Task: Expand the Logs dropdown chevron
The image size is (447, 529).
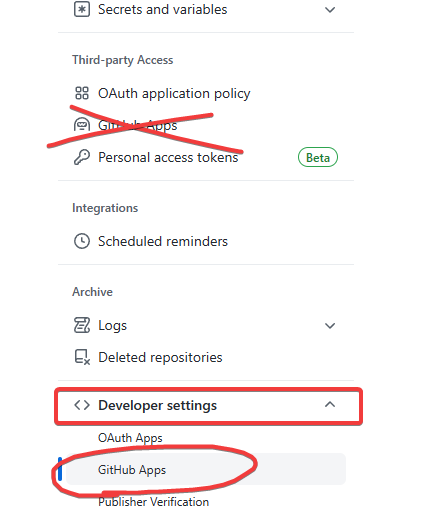Action: (x=330, y=326)
